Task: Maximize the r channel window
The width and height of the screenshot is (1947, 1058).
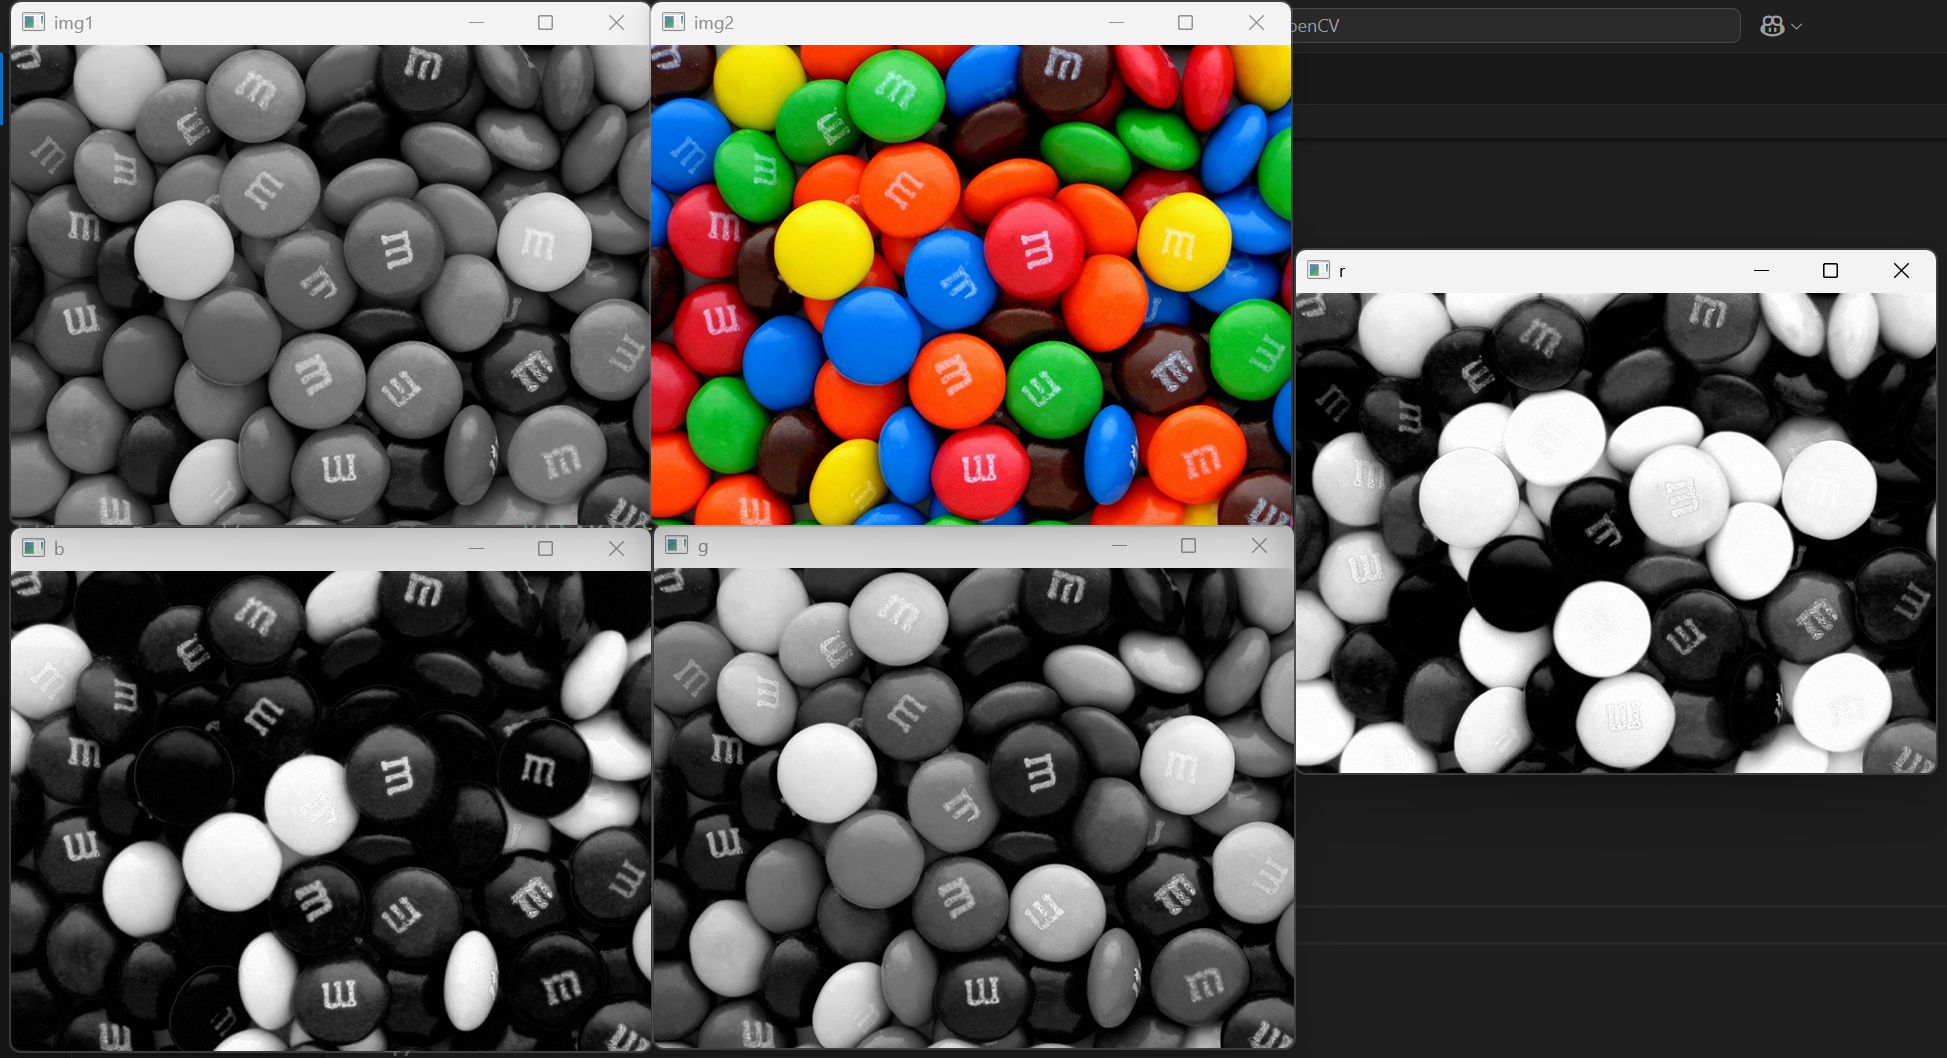Action: 1830,270
